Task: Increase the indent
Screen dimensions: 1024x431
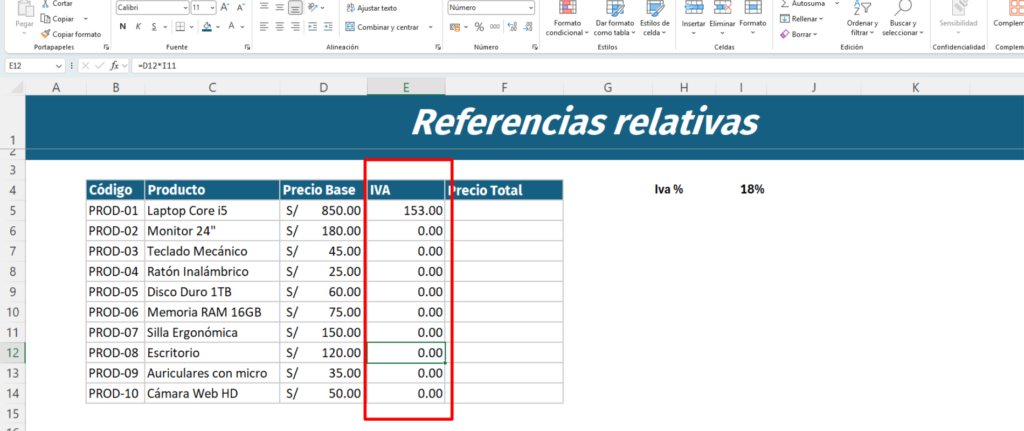Action: click(328, 27)
